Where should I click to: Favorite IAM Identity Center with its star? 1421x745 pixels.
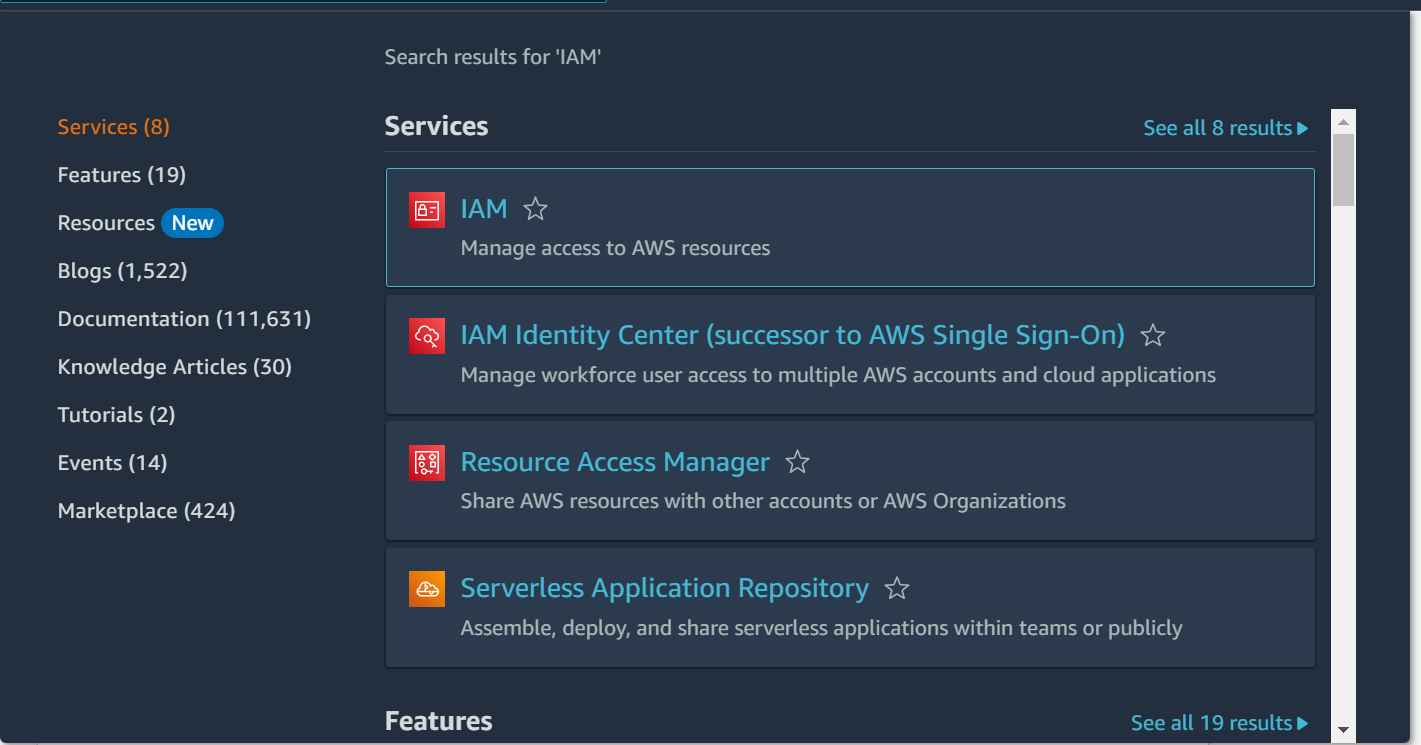pyautogui.click(x=1153, y=335)
